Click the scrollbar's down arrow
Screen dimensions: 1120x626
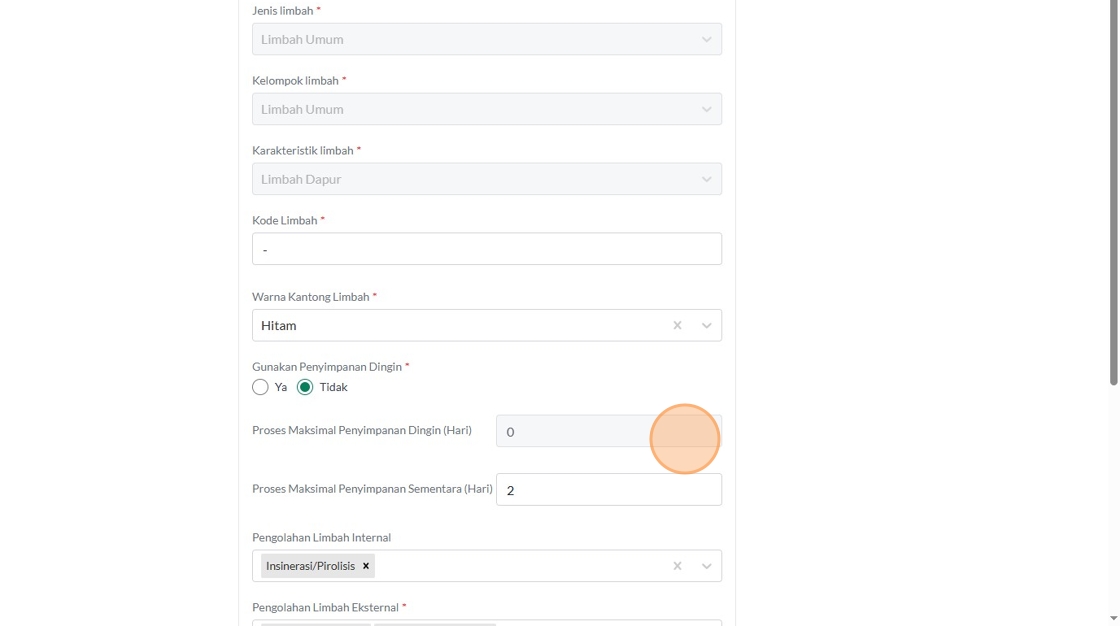pyautogui.click(x=1114, y=619)
